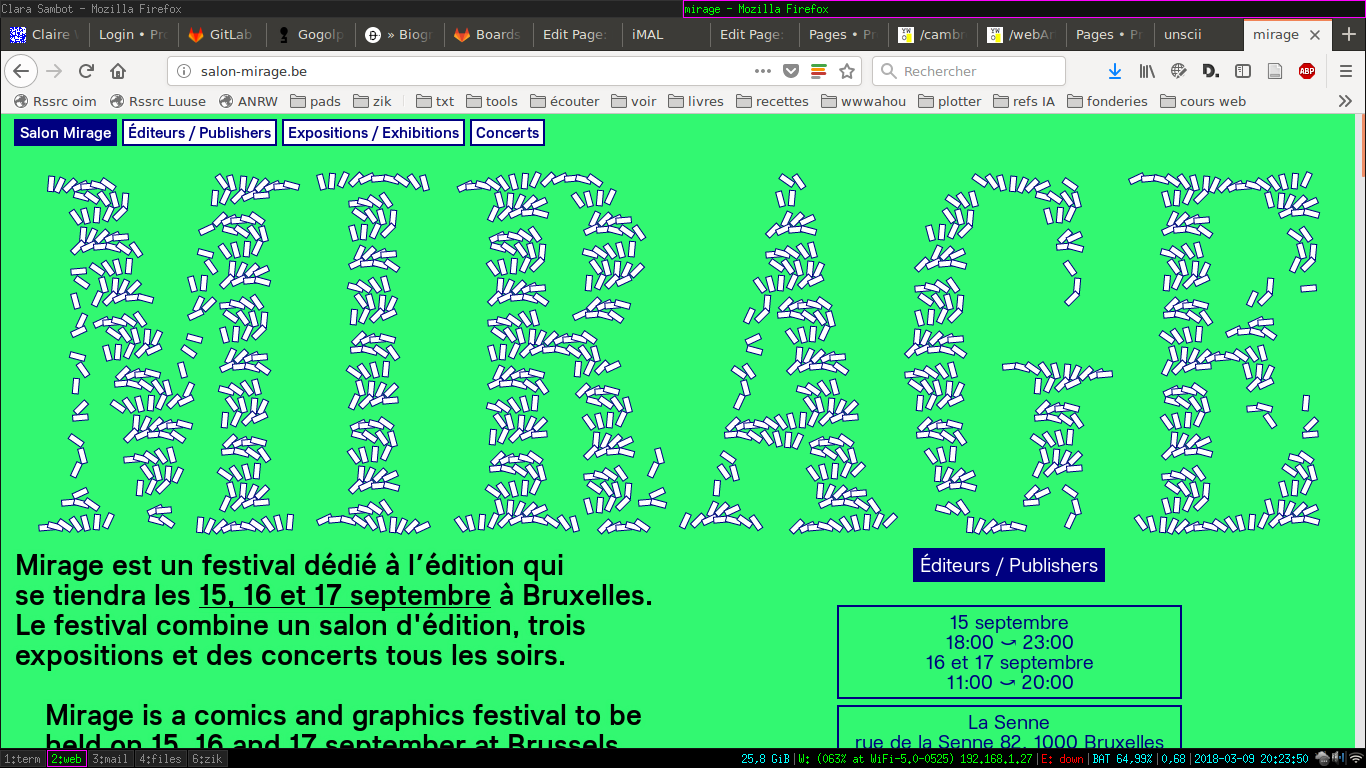Open the page actions three-dots menu
The width and height of the screenshot is (1366, 768).
(763, 71)
